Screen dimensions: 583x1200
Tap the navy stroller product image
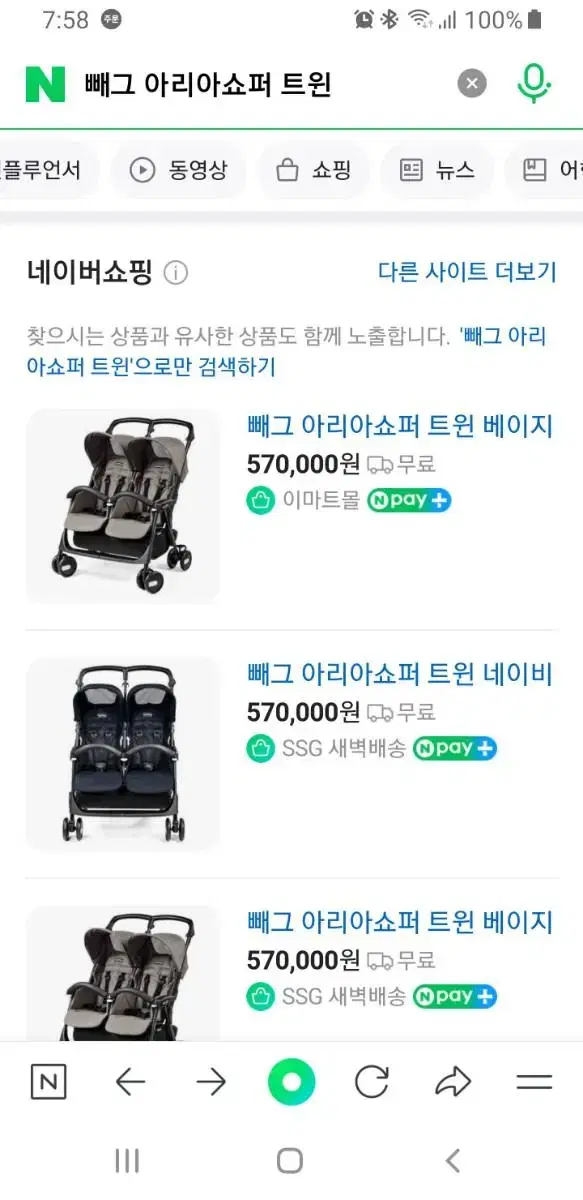click(123, 754)
